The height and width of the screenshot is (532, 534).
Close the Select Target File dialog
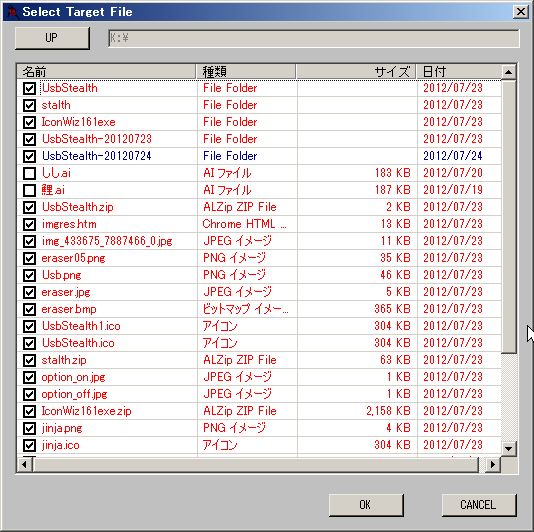pyautogui.click(x=521, y=12)
